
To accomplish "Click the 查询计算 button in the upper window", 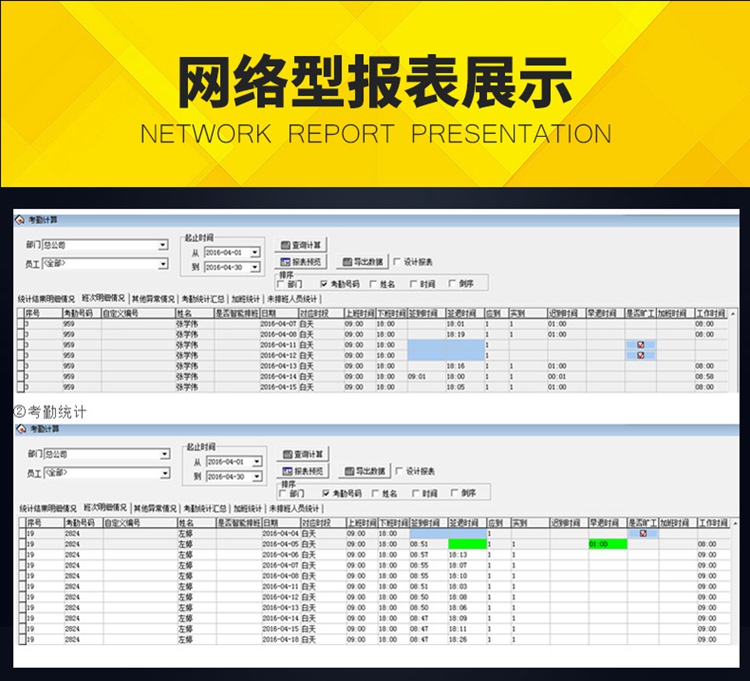I will (x=302, y=245).
